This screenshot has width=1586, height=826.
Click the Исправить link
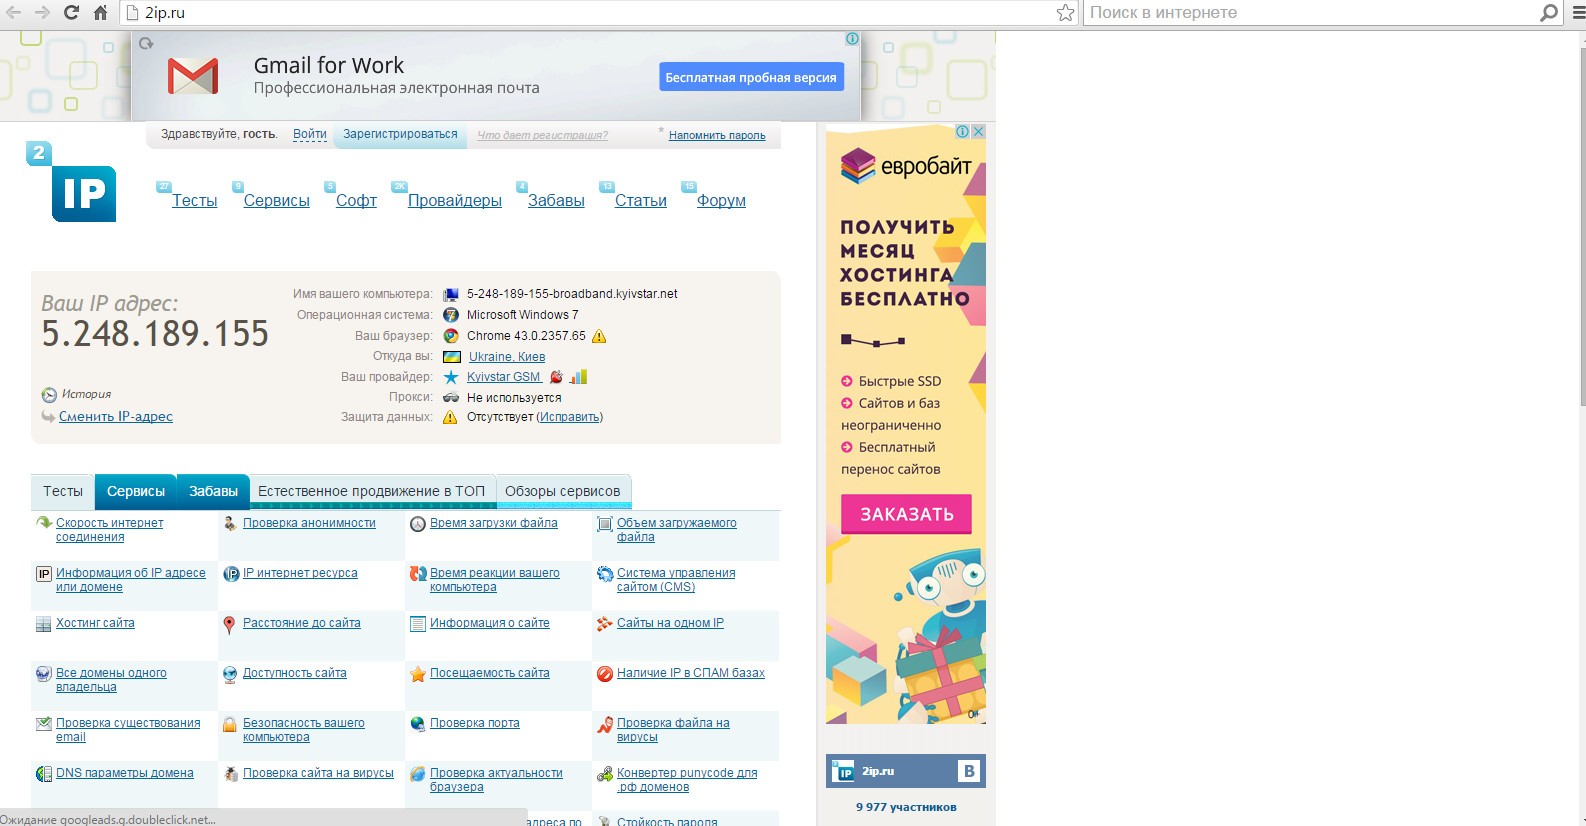[x=569, y=417]
